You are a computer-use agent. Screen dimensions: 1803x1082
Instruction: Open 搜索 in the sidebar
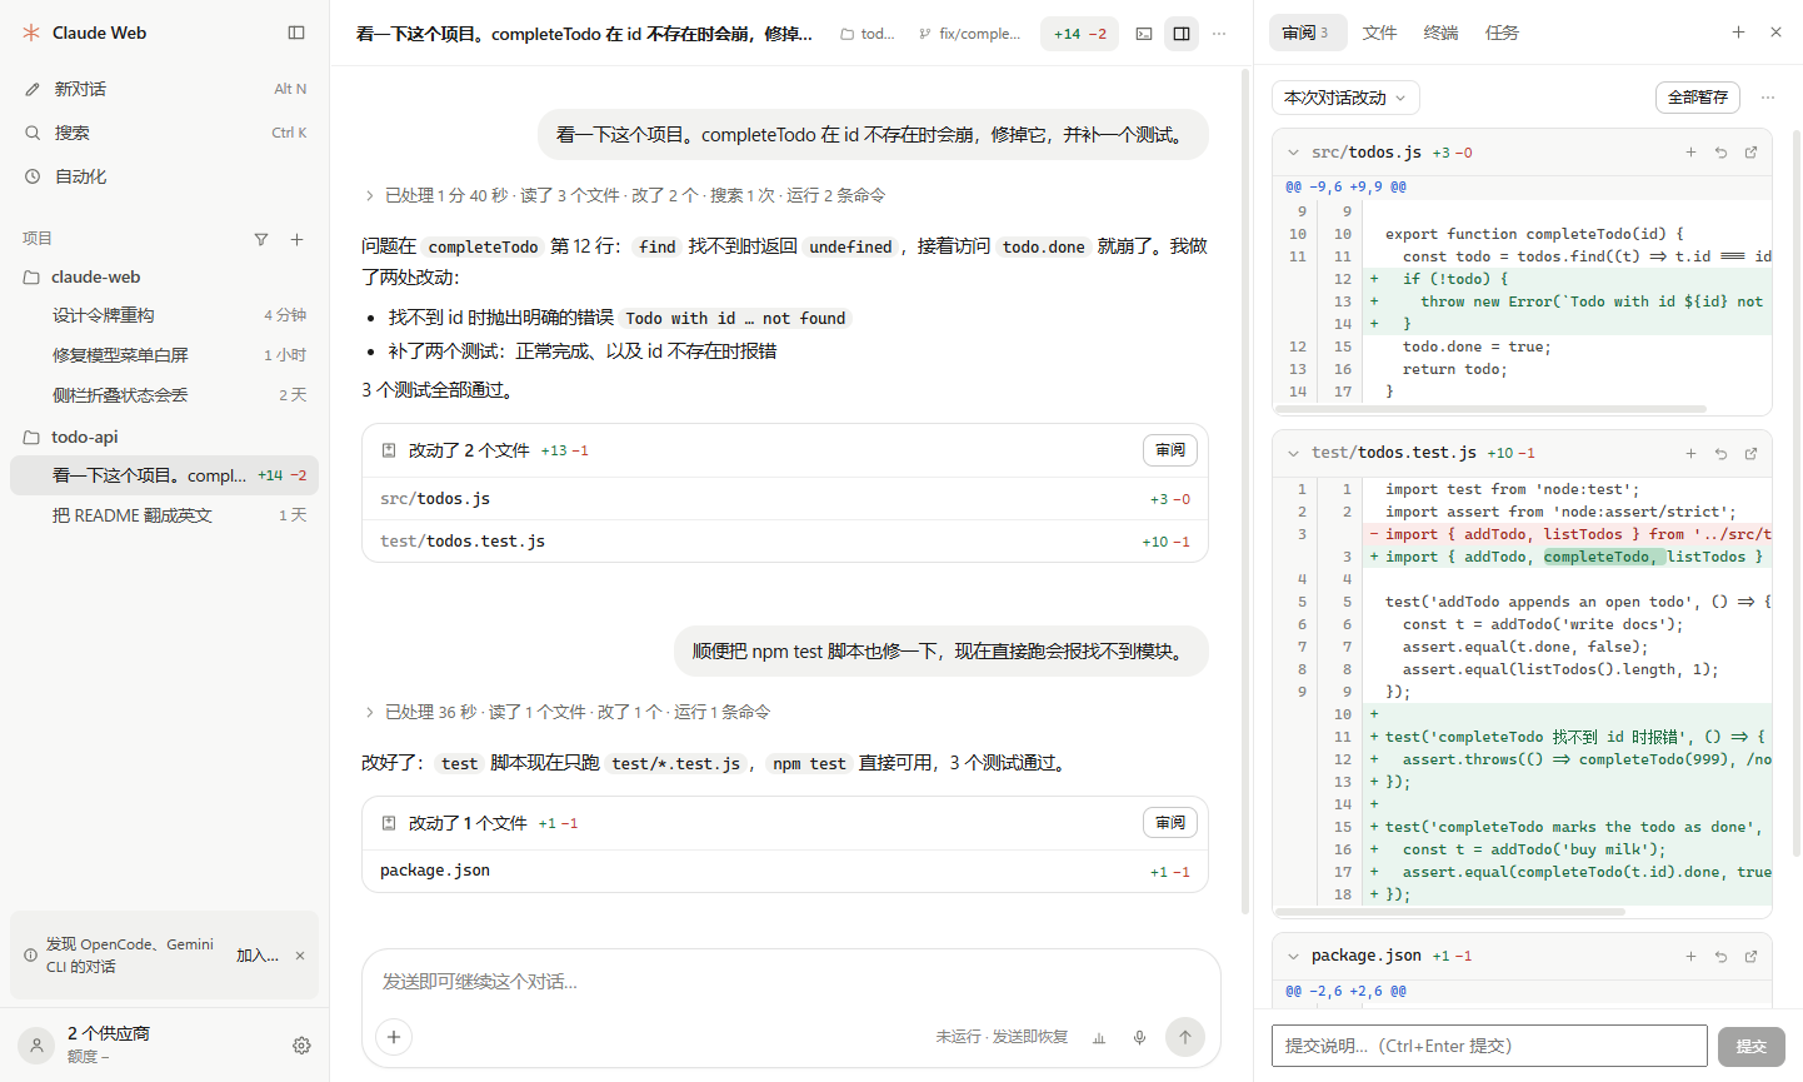point(164,133)
